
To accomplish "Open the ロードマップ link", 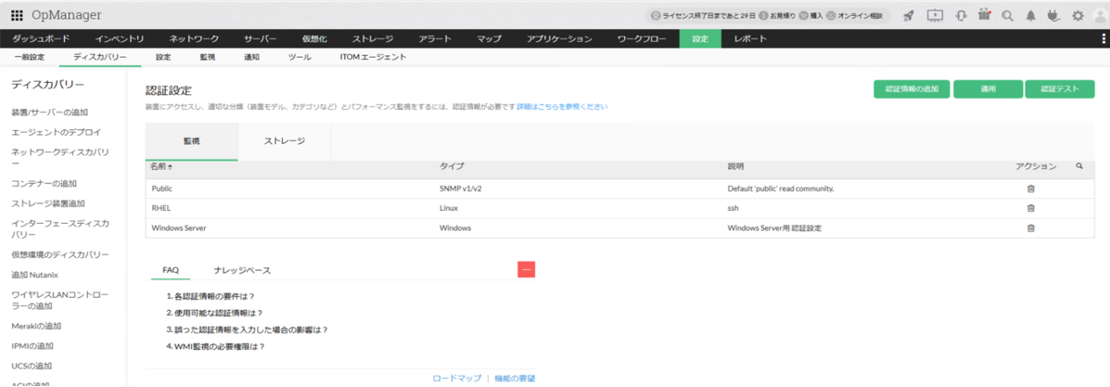I will click(x=457, y=378).
